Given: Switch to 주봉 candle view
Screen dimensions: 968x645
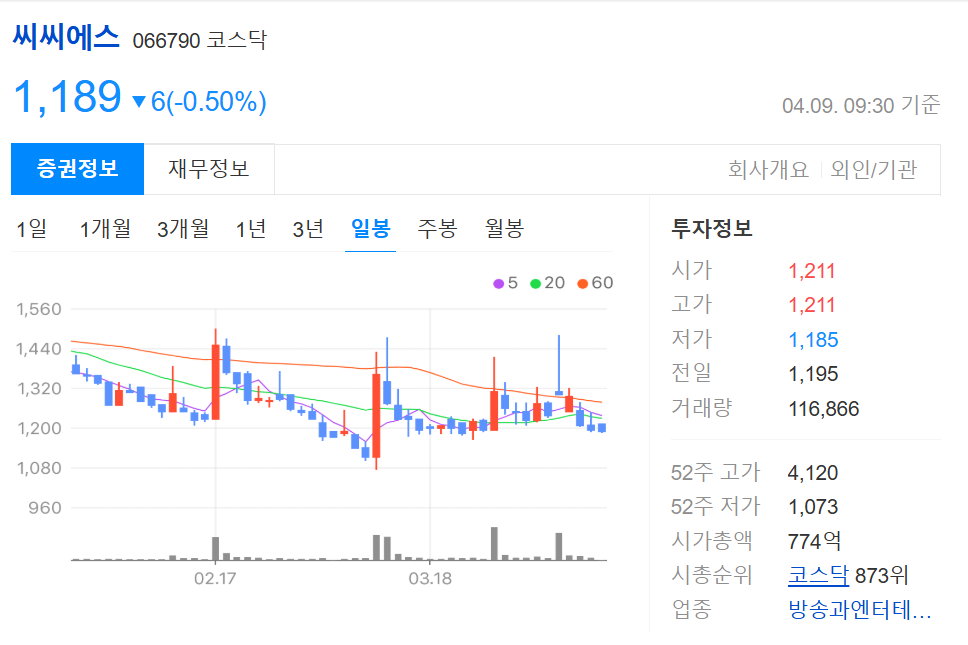Looking at the screenshot, I should pyautogui.click(x=434, y=228).
